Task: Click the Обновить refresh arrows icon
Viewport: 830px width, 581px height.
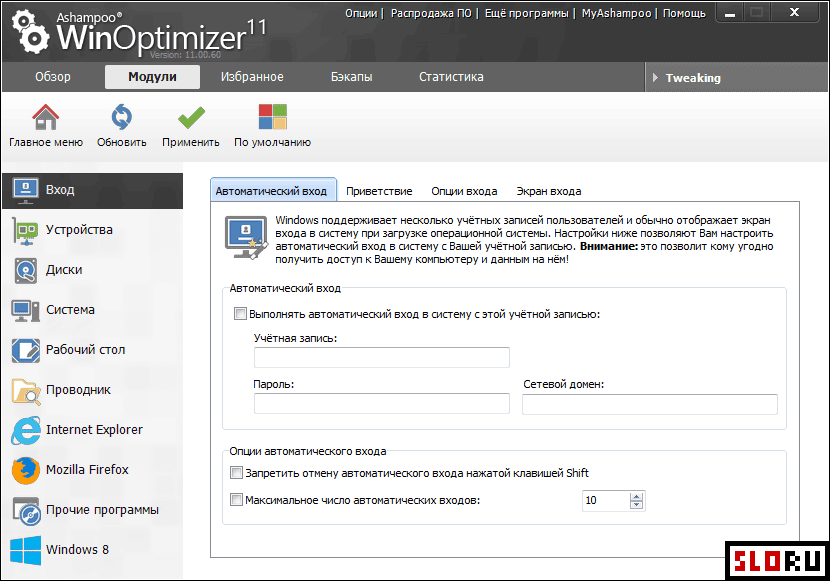Action: pos(122,116)
